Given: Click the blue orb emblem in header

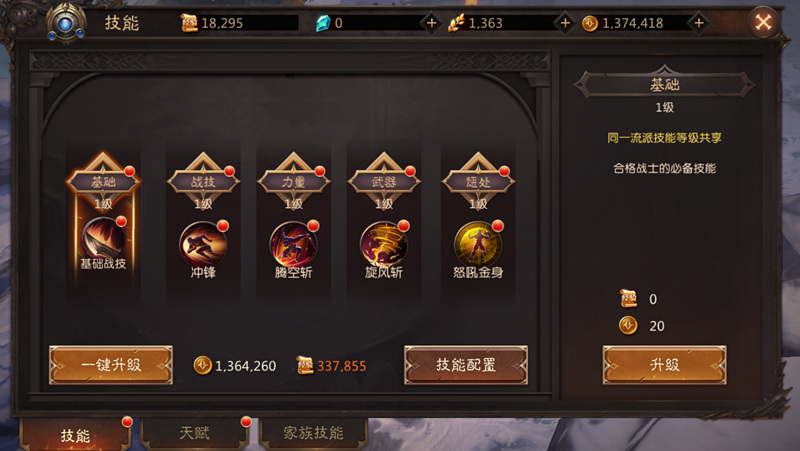Looking at the screenshot, I should tap(66, 23).
